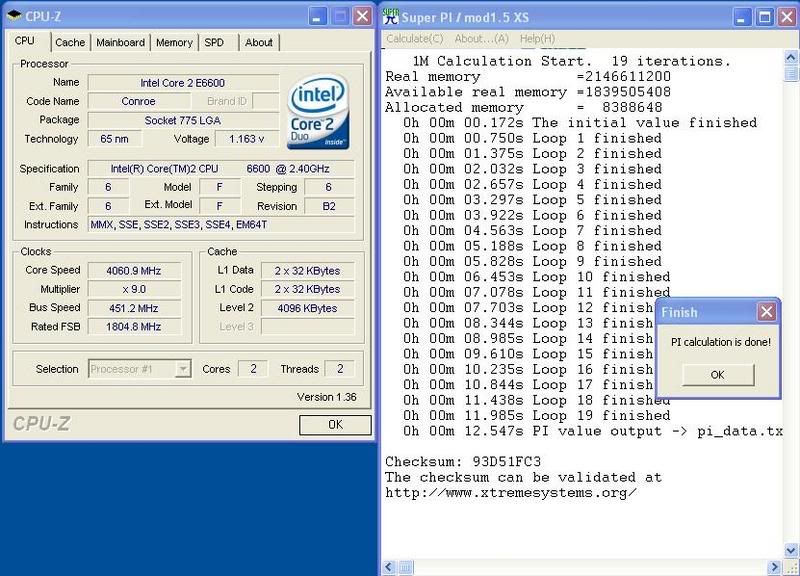Image resolution: width=800 pixels, height=576 pixels.
Task: Minimize the Super PI window
Action: tap(742, 17)
